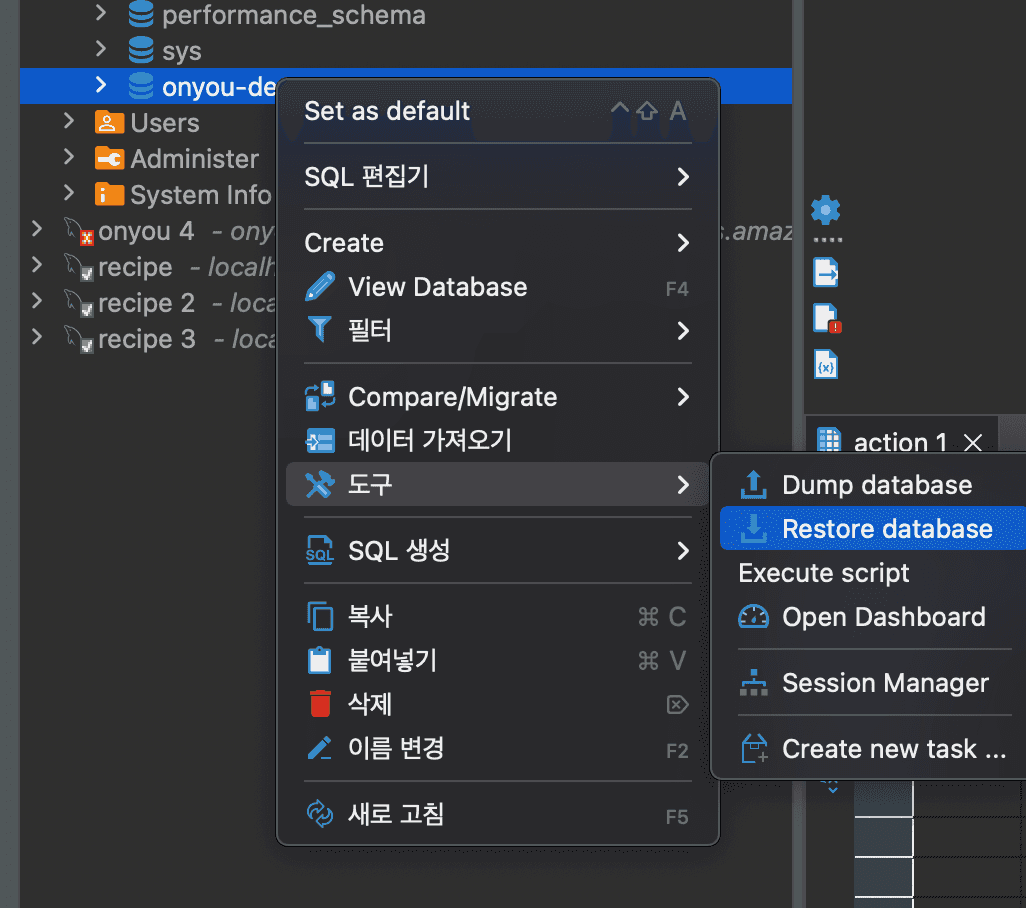Close the action 1 tab
The width and height of the screenshot is (1026, 908).
point(973,442)
